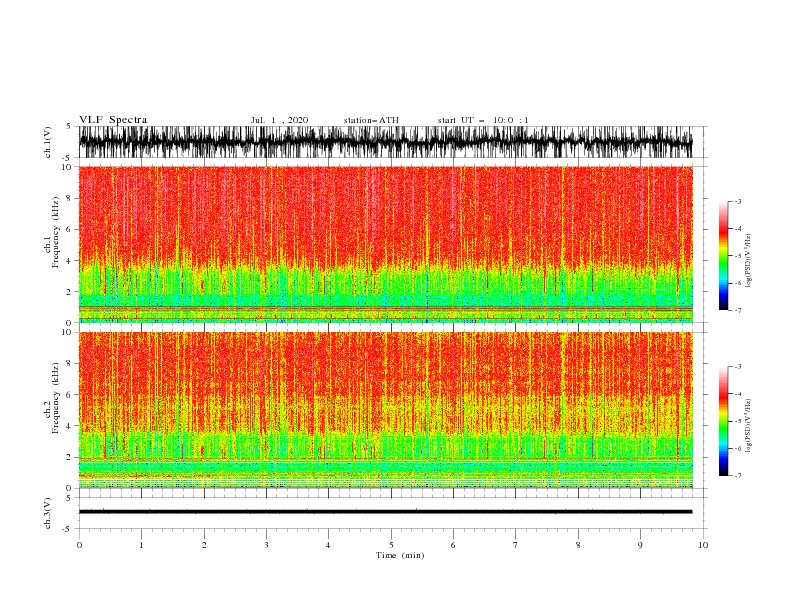The height and width of the screenshot is (612, 792).
Task: Click the date "Jul. 1, 2020"
Action: tap(279, 120)
